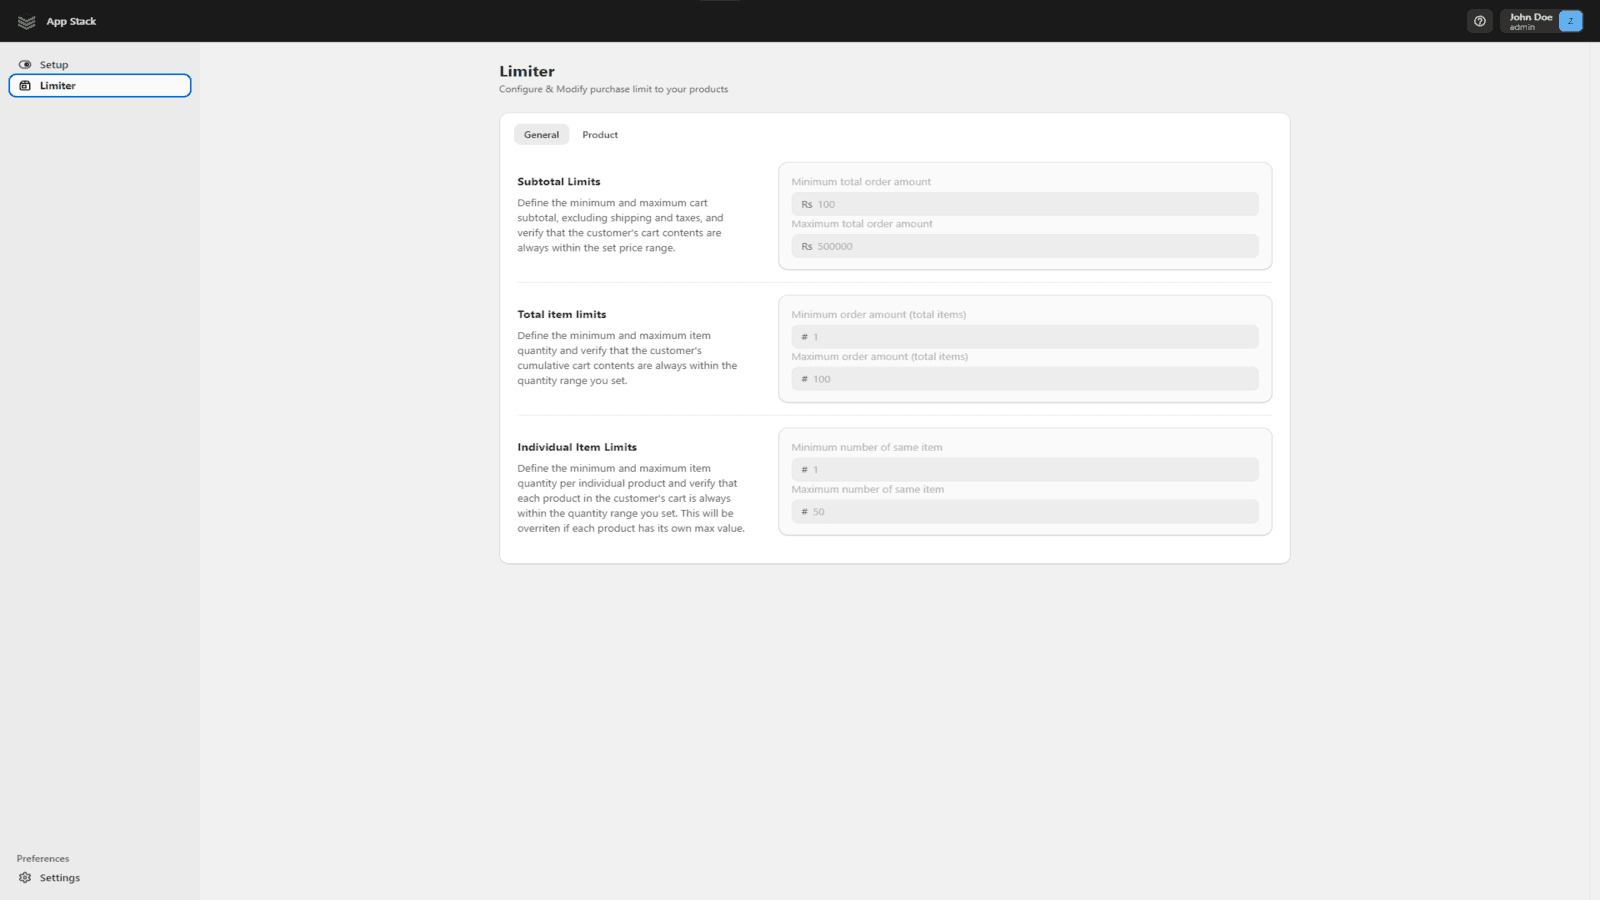Click the App Stack logo icon
Image resolution: width=1600 pixels, height=900 pixels.
click(x=26, y=21)
